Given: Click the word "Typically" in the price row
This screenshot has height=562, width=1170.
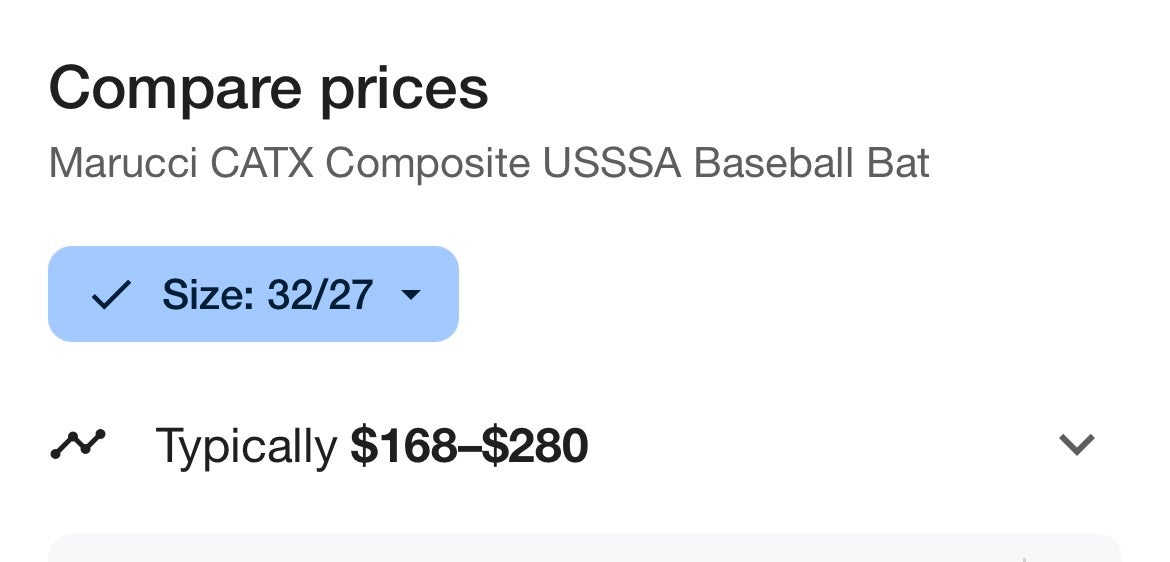Looking at the screenshot, I should click(x=246, y=446).
